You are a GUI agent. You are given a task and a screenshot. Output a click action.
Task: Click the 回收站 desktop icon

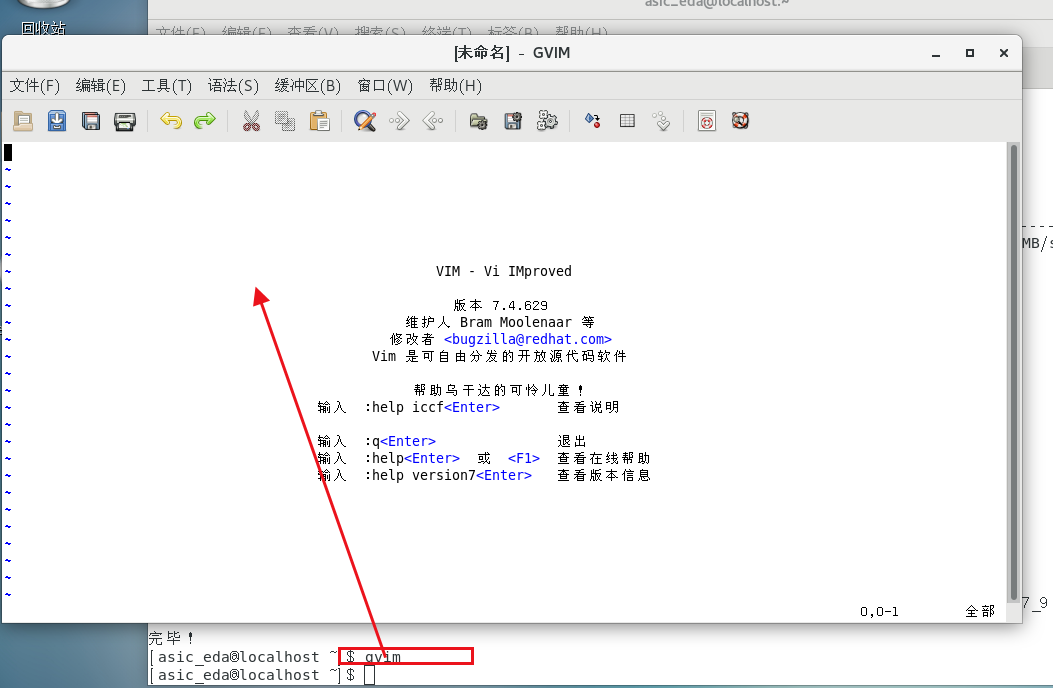click(43, 17)
